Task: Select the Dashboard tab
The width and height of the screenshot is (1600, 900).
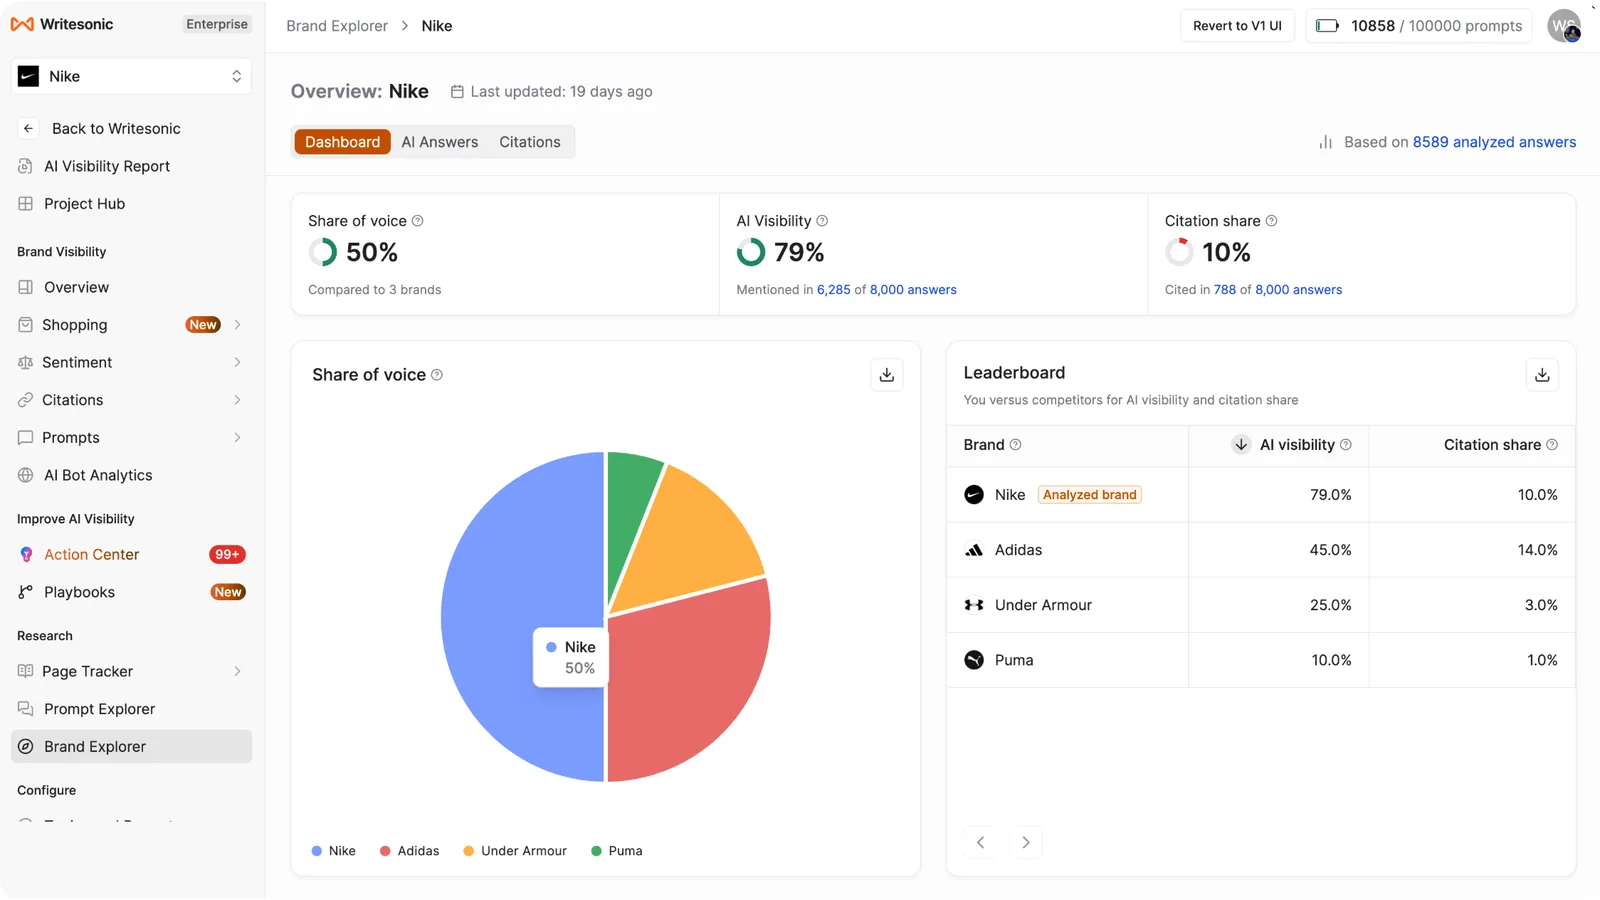Action: 343,142
